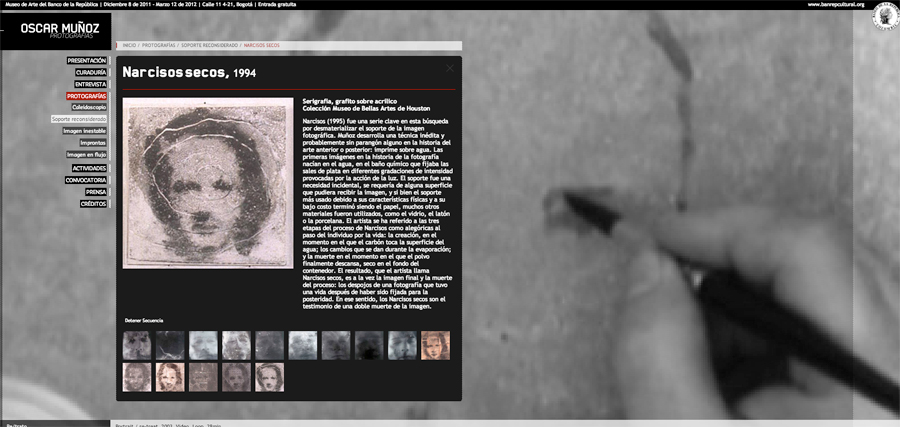This screenshot has width=900, height=427.
Task: Close the Narcisos secos popup panel
Action: 450,68
